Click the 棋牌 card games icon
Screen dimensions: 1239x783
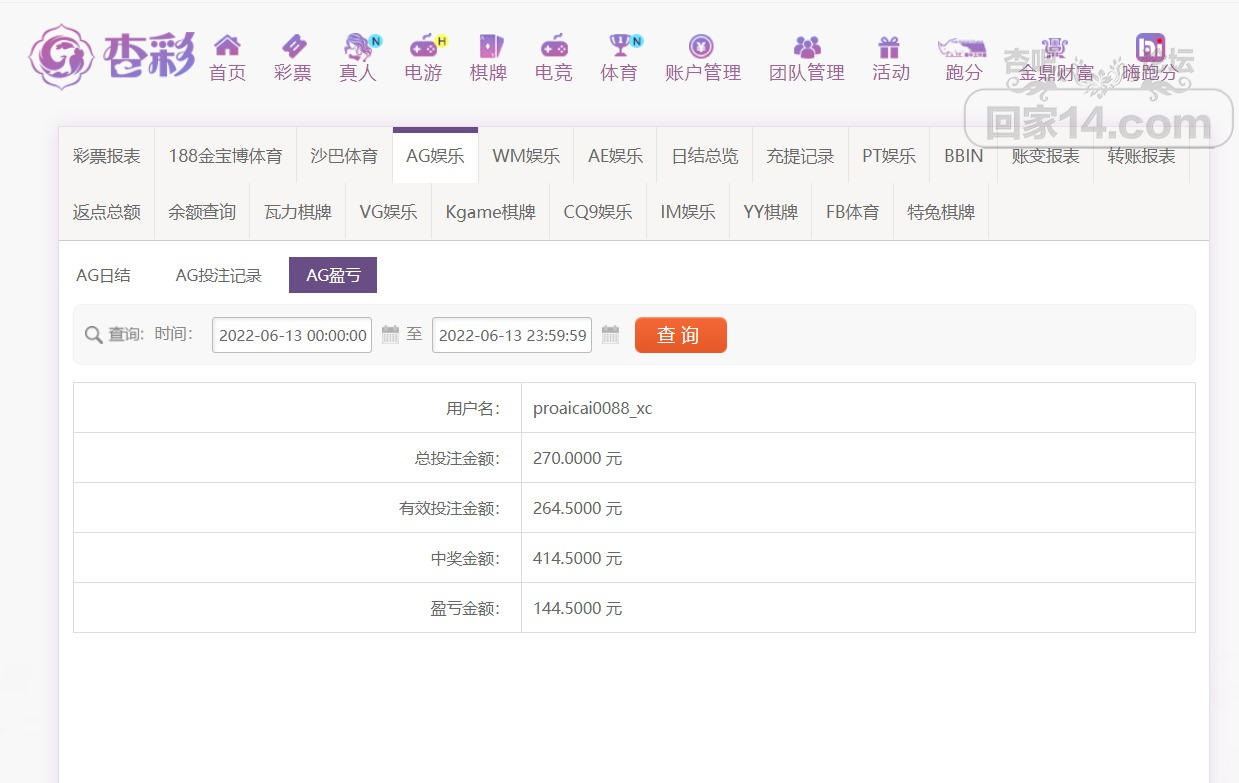(488, 46)
